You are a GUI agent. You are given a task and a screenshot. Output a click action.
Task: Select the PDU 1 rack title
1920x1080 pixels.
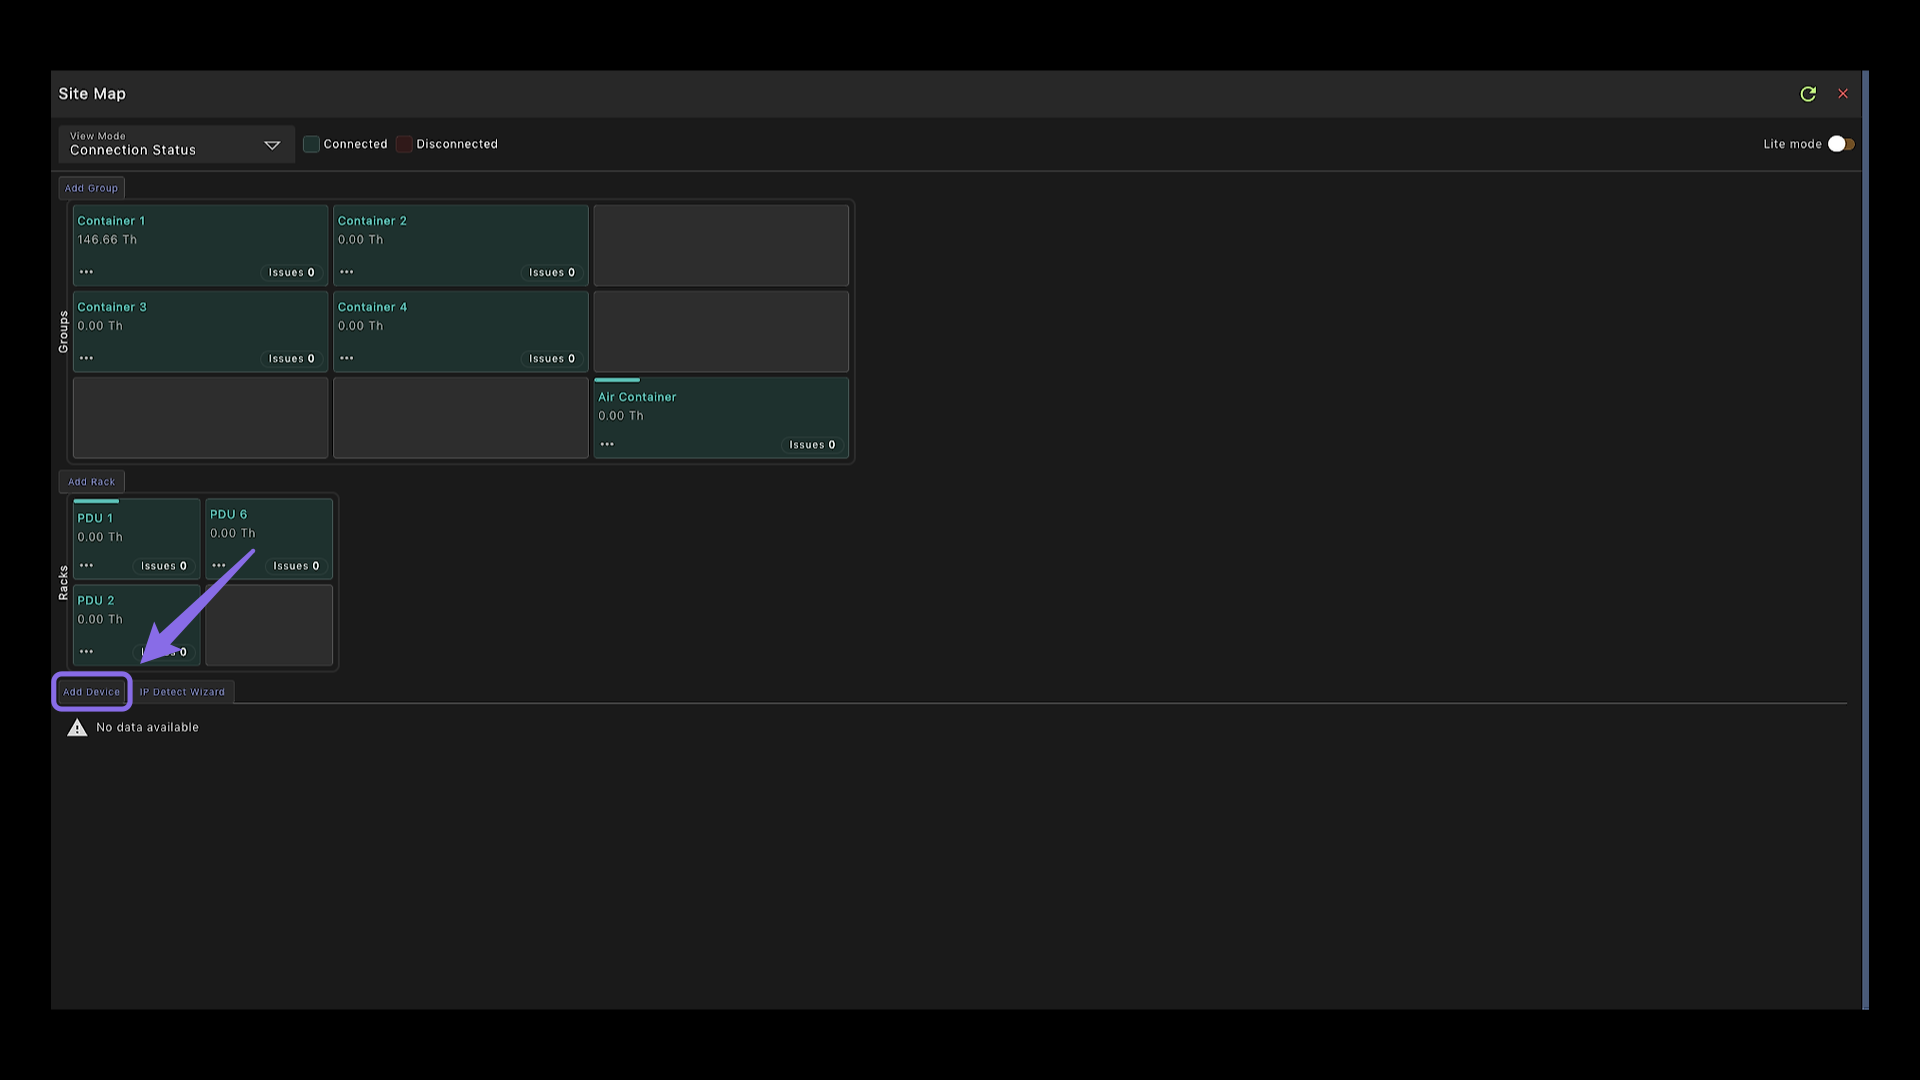click(x=95, y=518)
